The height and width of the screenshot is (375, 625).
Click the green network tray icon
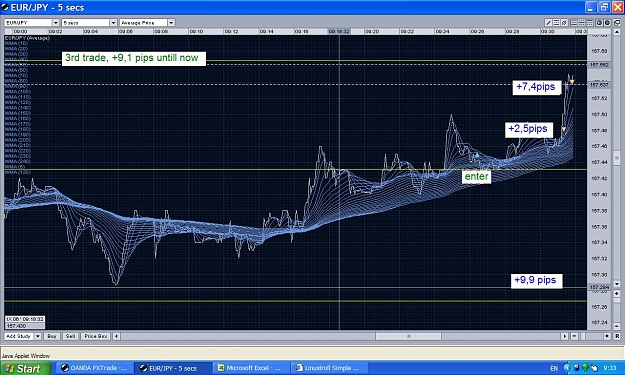[x=585, y=368]
